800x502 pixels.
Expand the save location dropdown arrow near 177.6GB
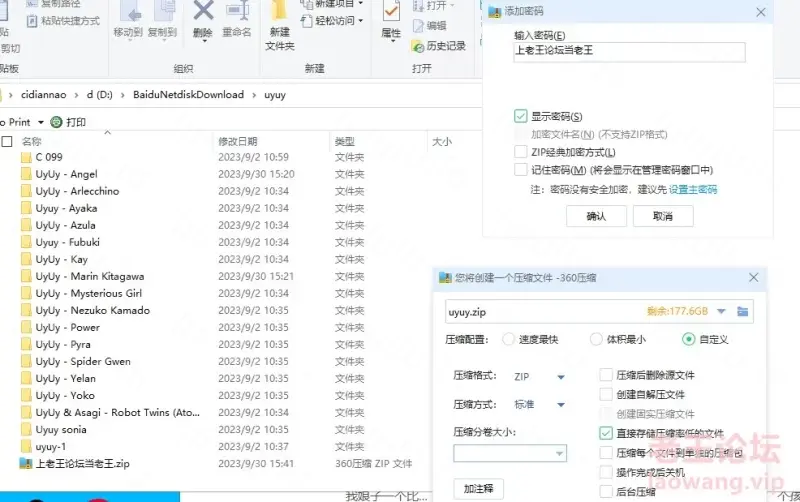(721, 311)
